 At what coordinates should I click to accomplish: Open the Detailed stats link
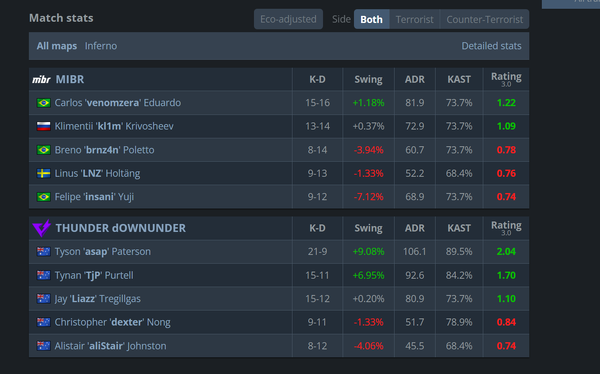pyautogui.click(x=491, y=46)
